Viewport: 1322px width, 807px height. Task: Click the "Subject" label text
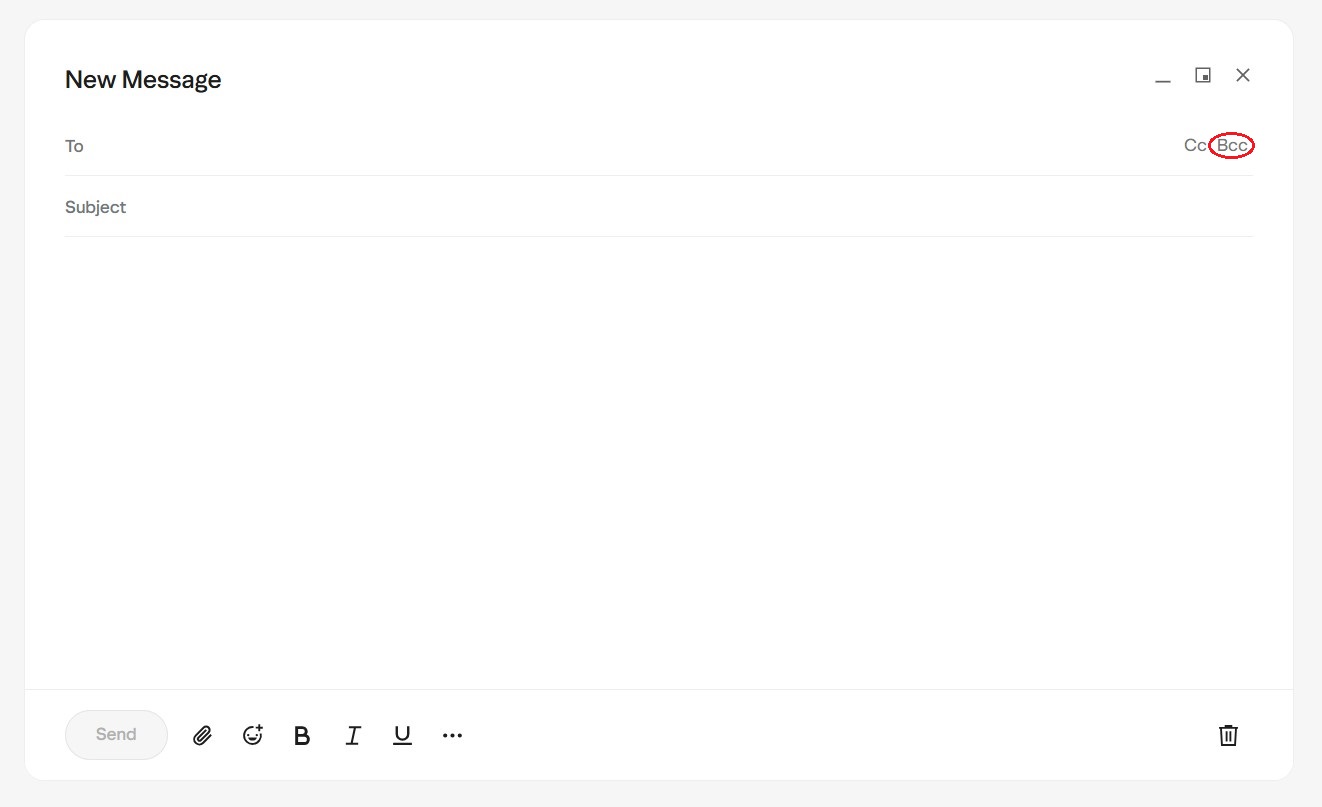[x=96, y=207]
